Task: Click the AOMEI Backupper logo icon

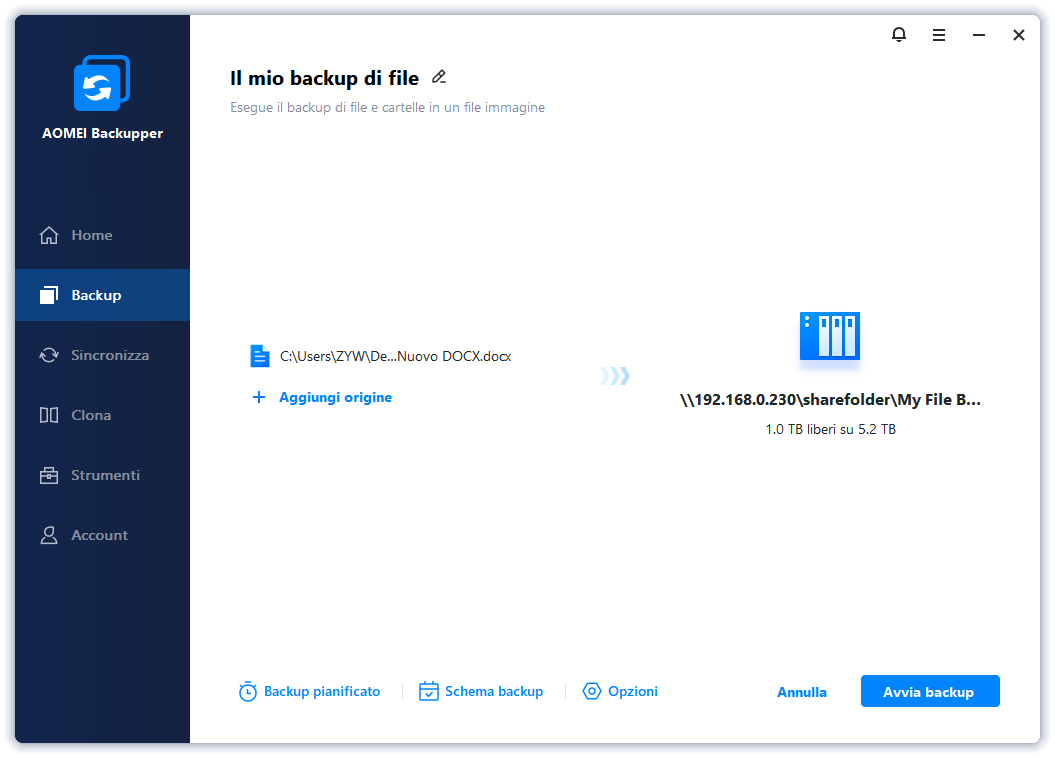Action: click(x=102, y=84)
